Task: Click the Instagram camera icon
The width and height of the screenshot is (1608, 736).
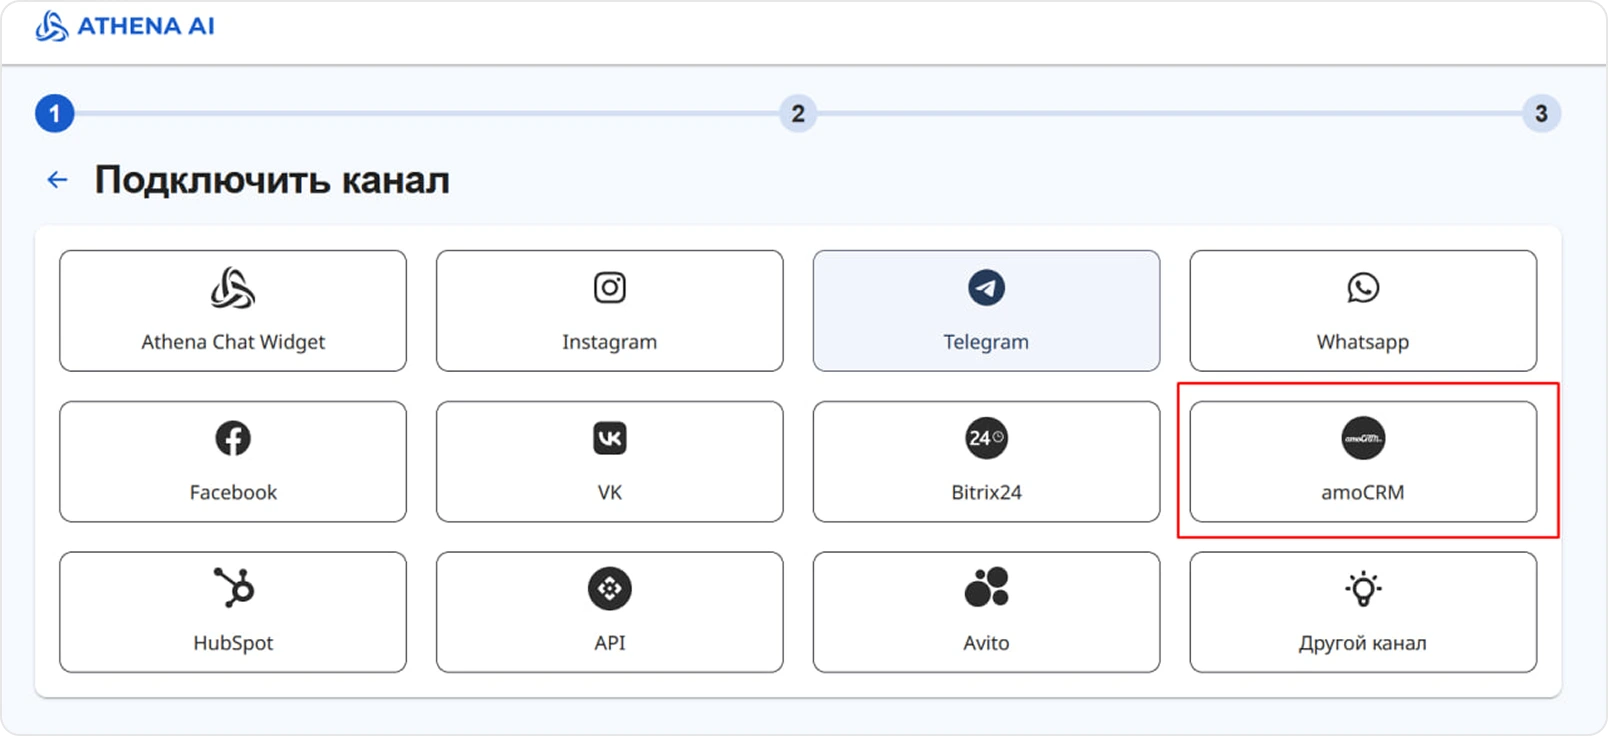Action: coord(610,288)
